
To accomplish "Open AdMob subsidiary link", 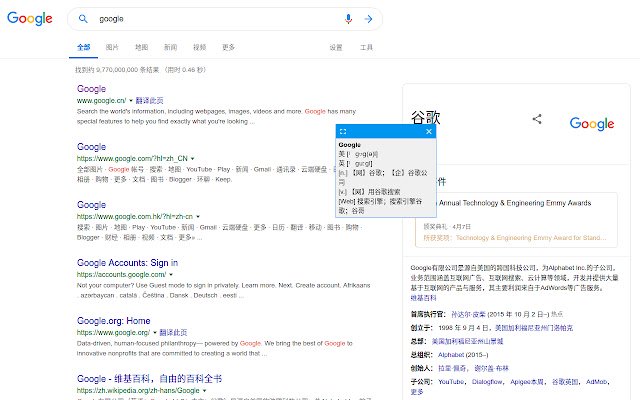I will (597, 382).
